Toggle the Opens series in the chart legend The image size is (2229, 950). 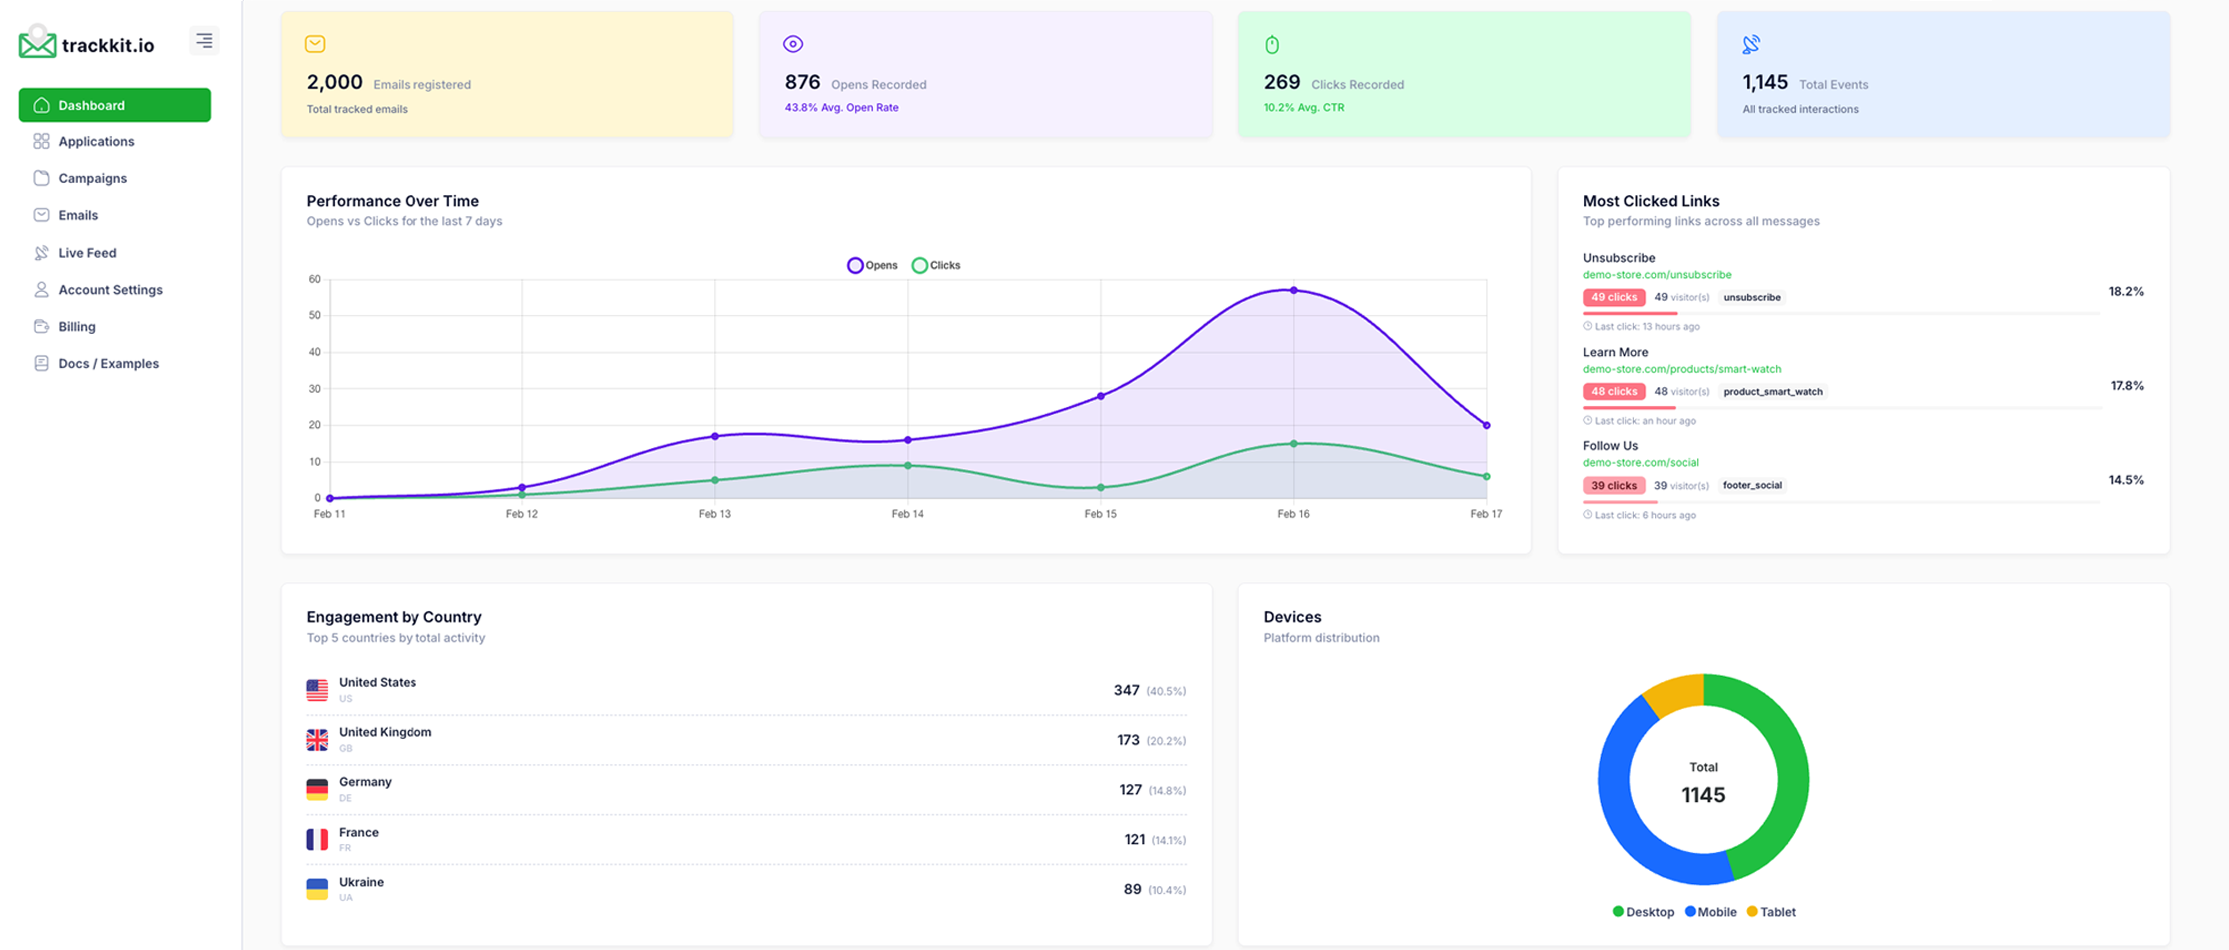871,264
